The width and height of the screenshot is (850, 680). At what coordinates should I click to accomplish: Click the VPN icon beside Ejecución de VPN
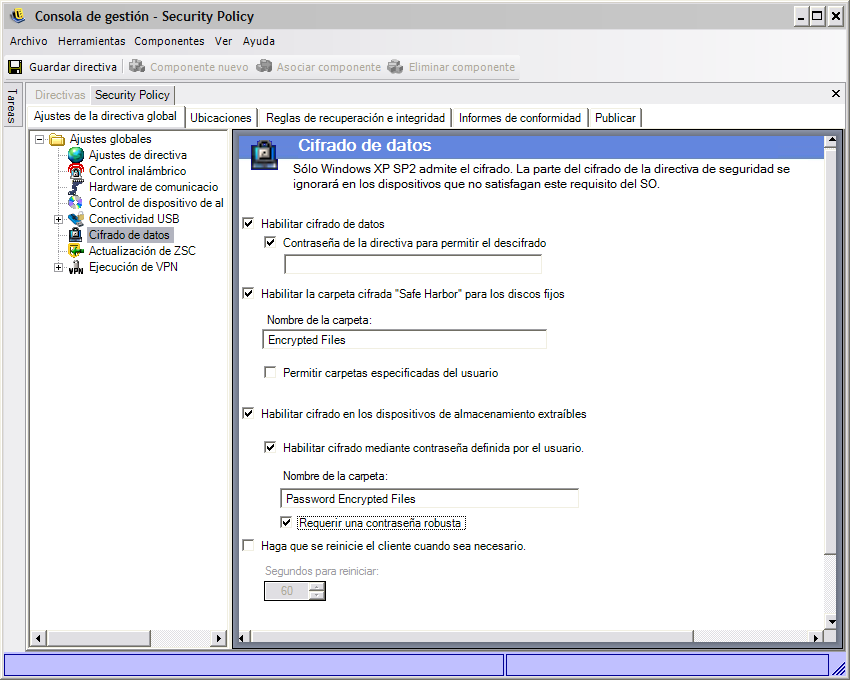[76, 267]
